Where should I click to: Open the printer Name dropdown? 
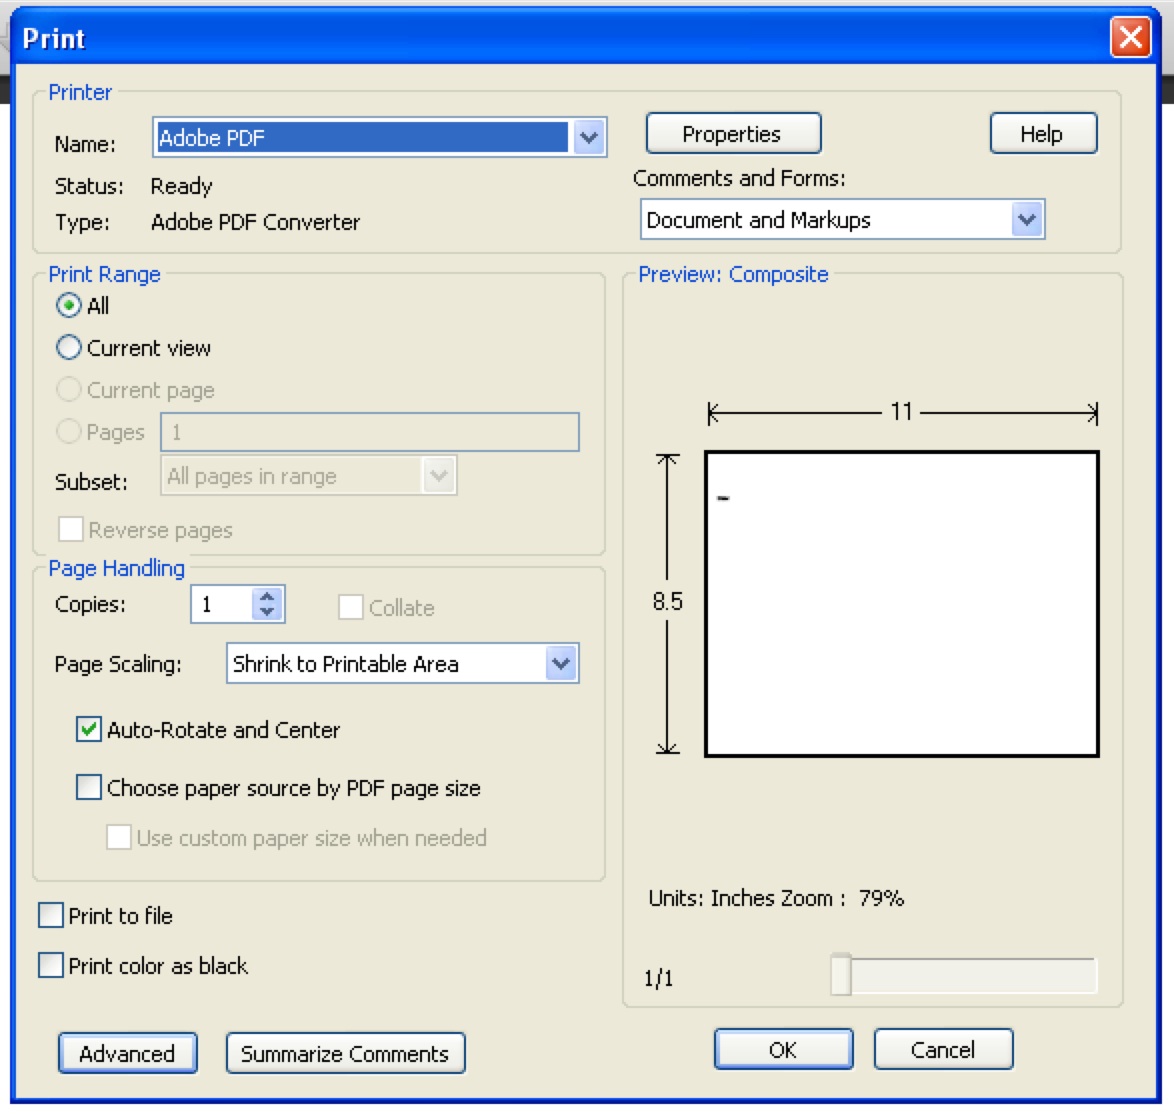tap(589, 138)
